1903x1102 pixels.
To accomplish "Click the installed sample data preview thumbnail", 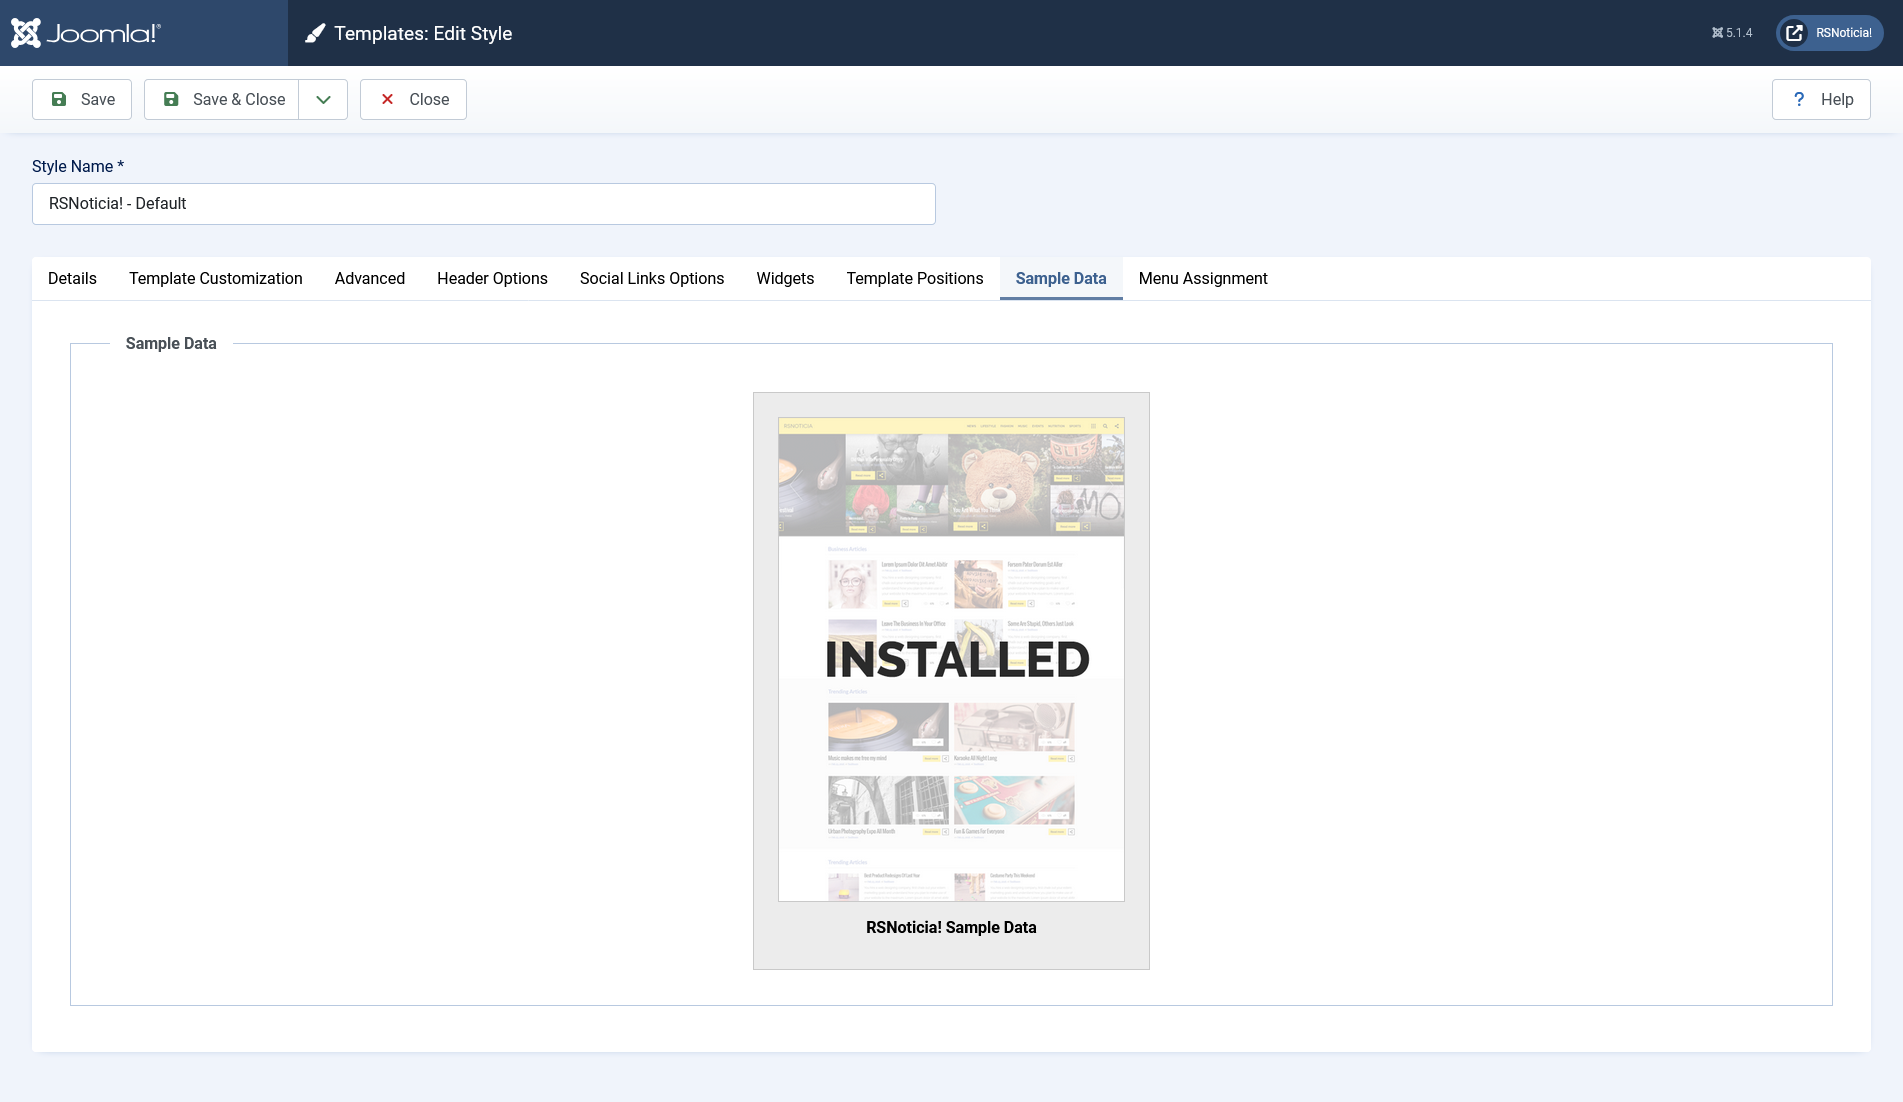I will coord(951,659).
